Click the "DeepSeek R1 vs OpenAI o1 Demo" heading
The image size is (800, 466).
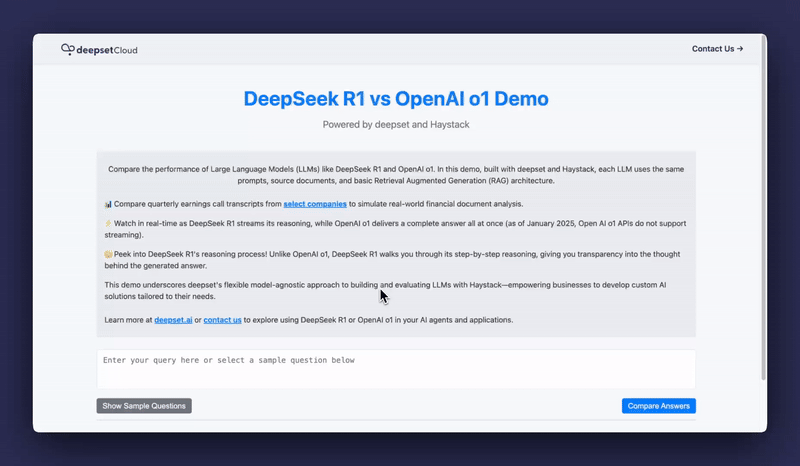click(396, 99)
